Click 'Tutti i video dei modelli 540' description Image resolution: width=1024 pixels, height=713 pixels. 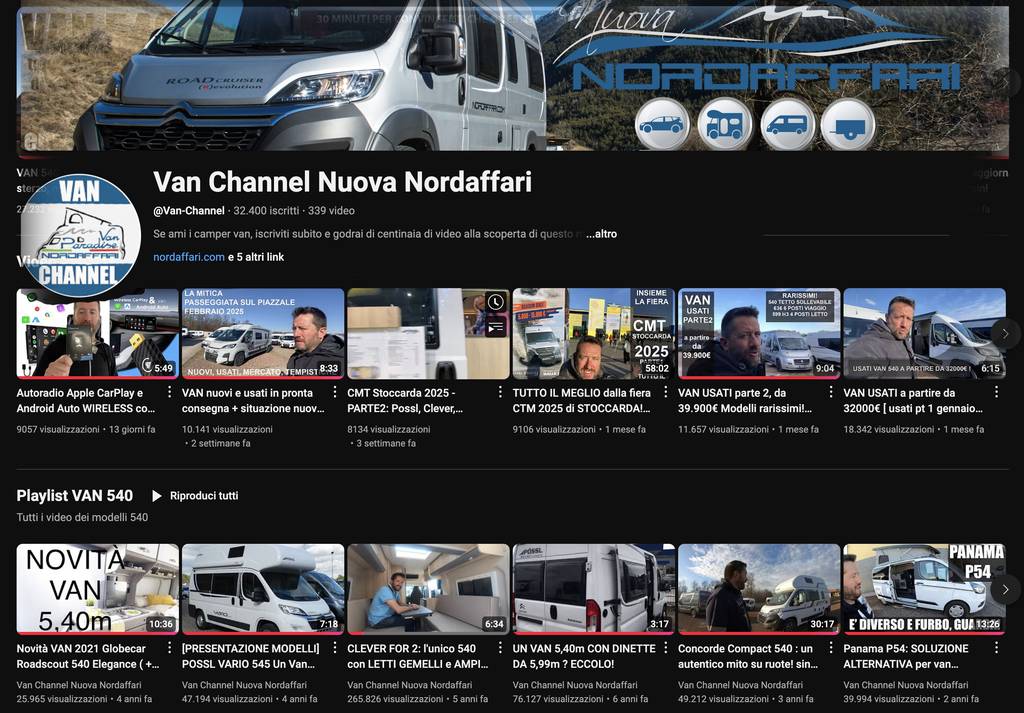82,517
